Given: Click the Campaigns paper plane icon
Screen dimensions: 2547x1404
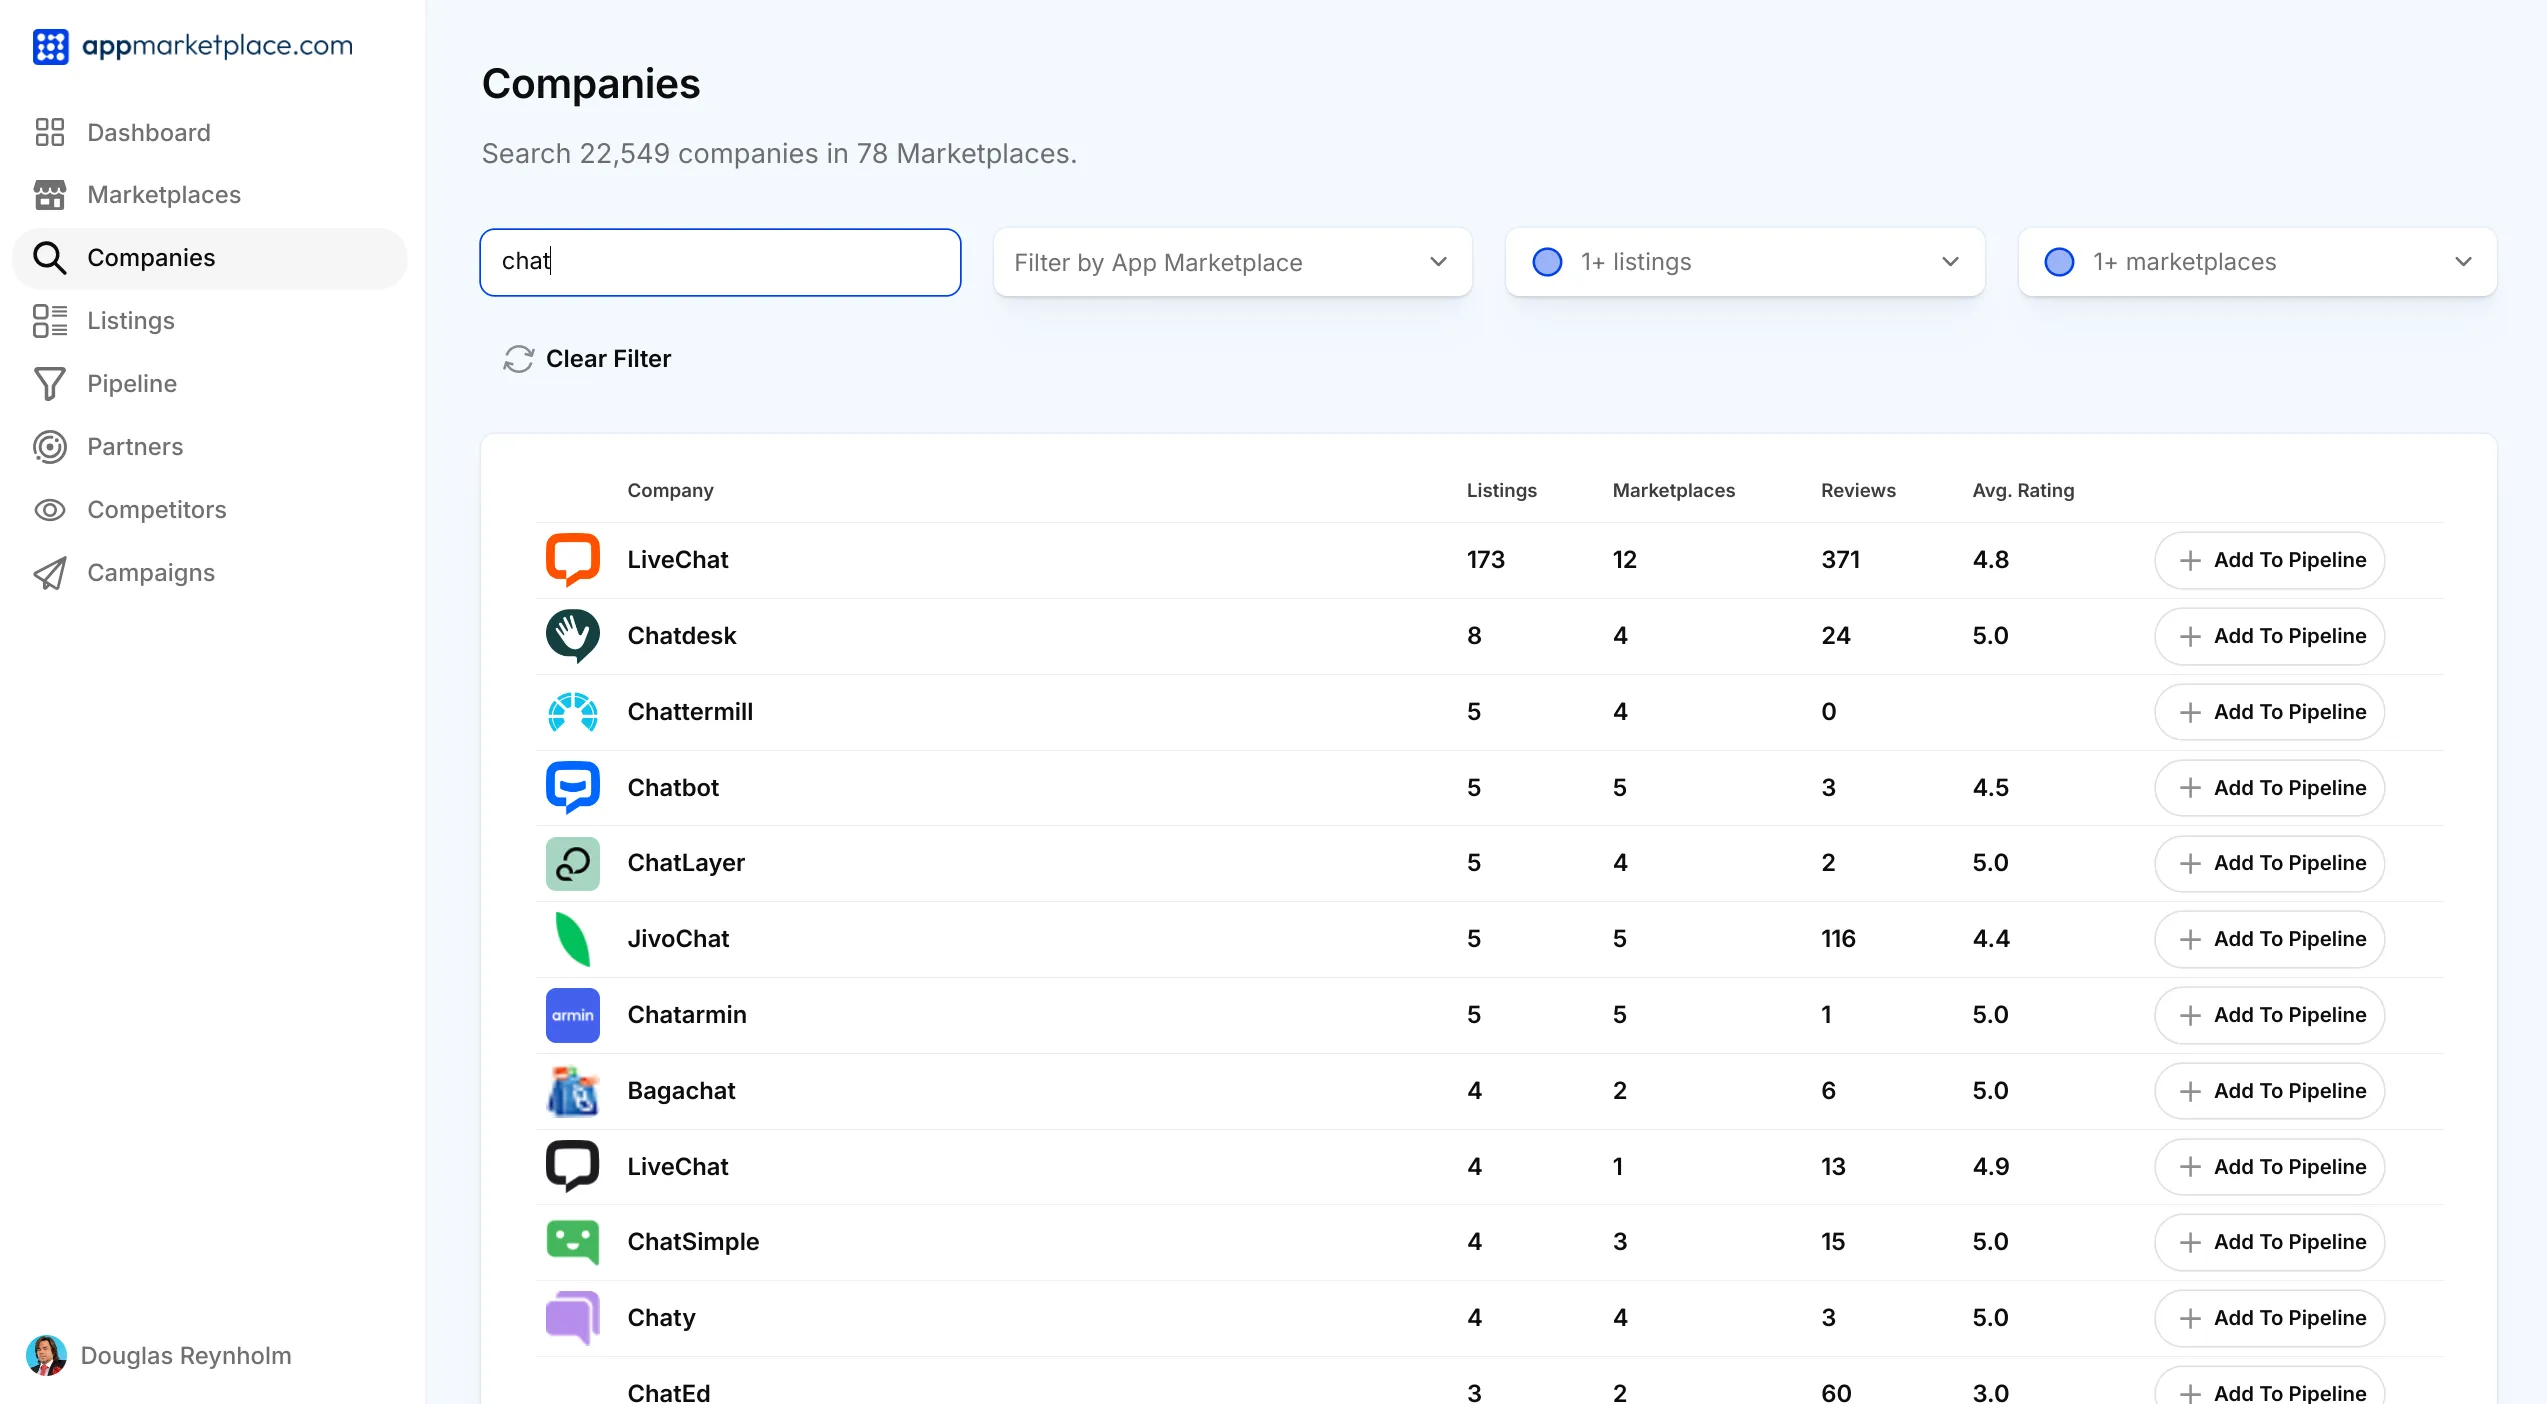Looking at the screenshot, I should pos(50,573).
